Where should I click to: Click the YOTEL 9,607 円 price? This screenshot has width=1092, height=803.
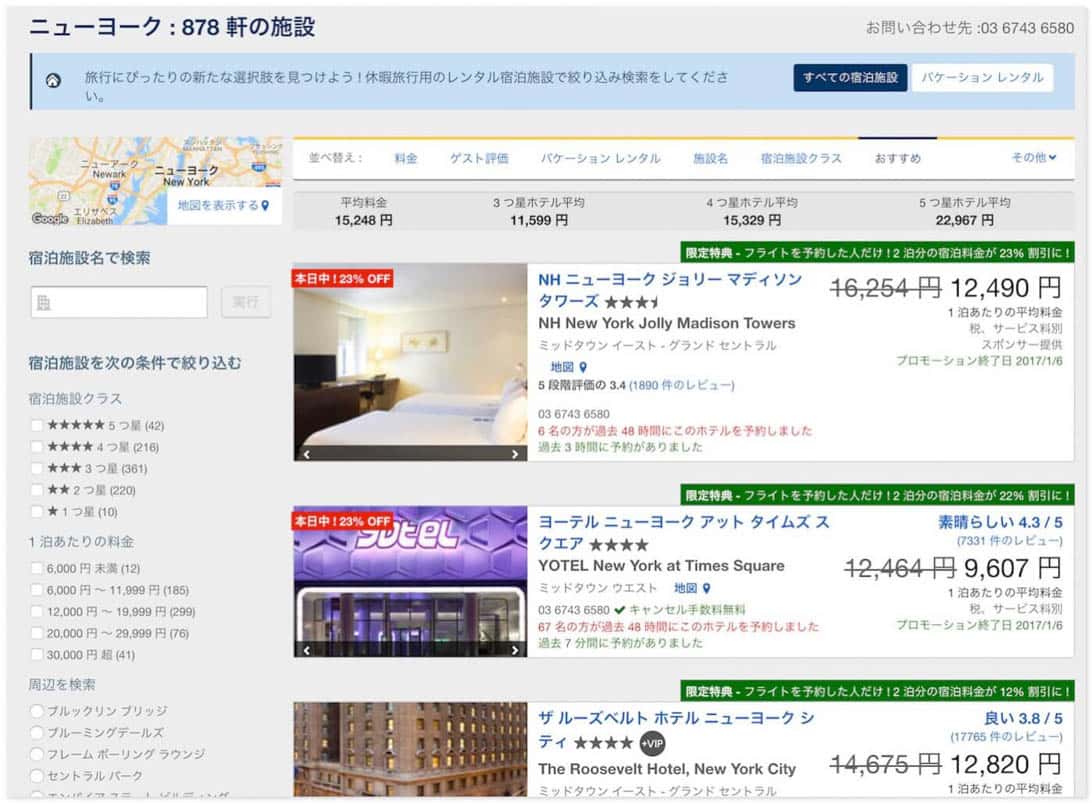1013,568
